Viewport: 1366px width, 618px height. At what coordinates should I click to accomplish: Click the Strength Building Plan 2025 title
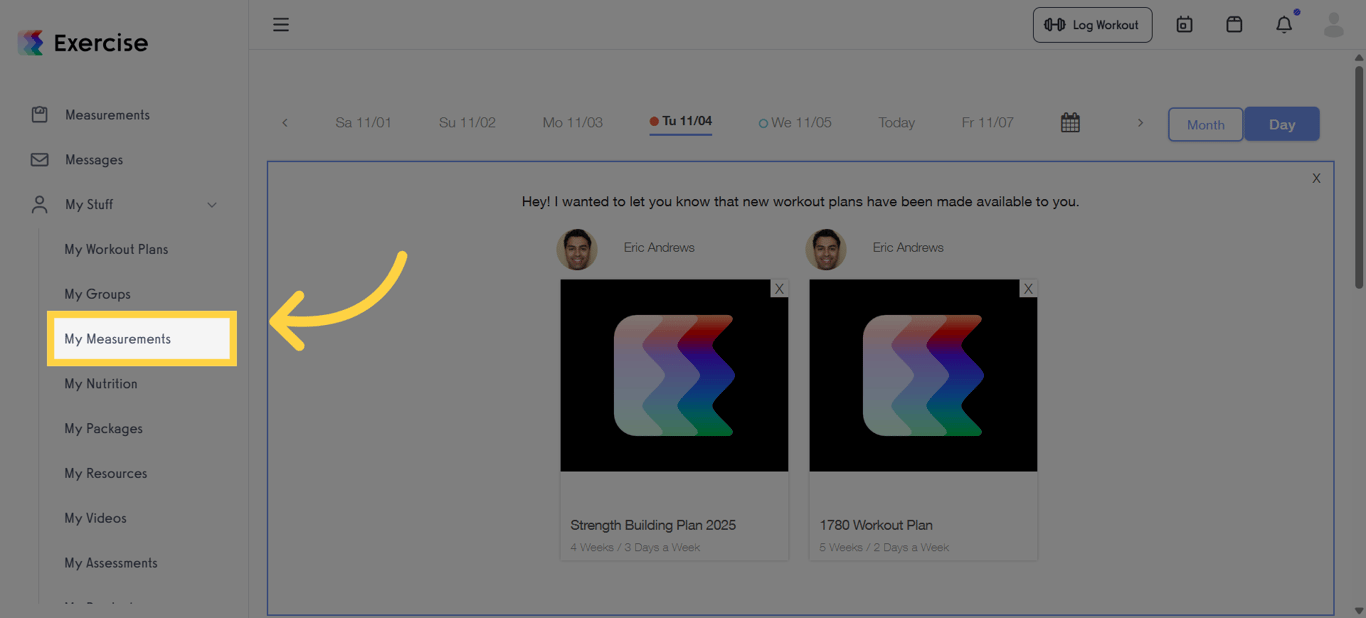(653, 525)
